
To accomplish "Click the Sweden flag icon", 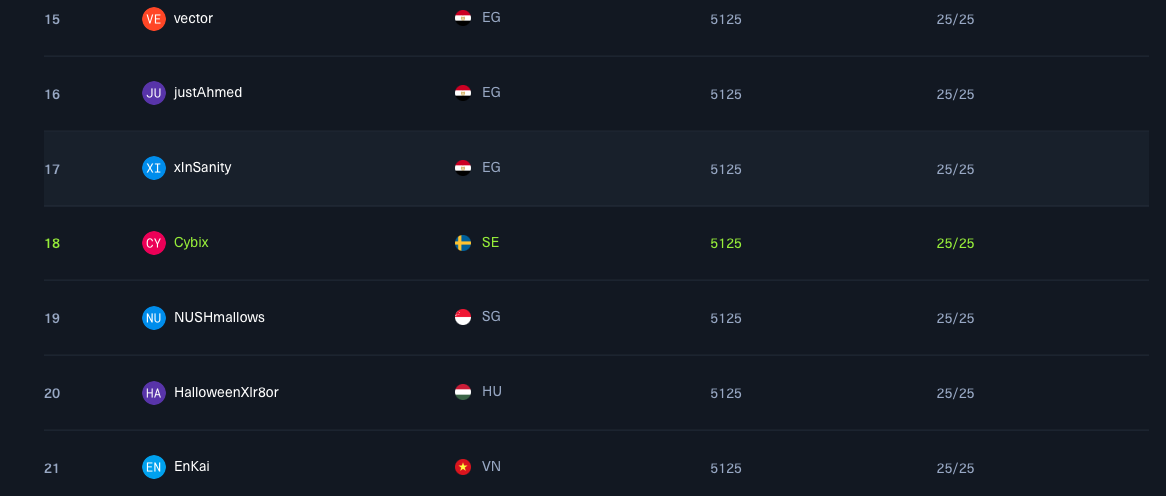I will pyautogui.click(x=463, y=243).
